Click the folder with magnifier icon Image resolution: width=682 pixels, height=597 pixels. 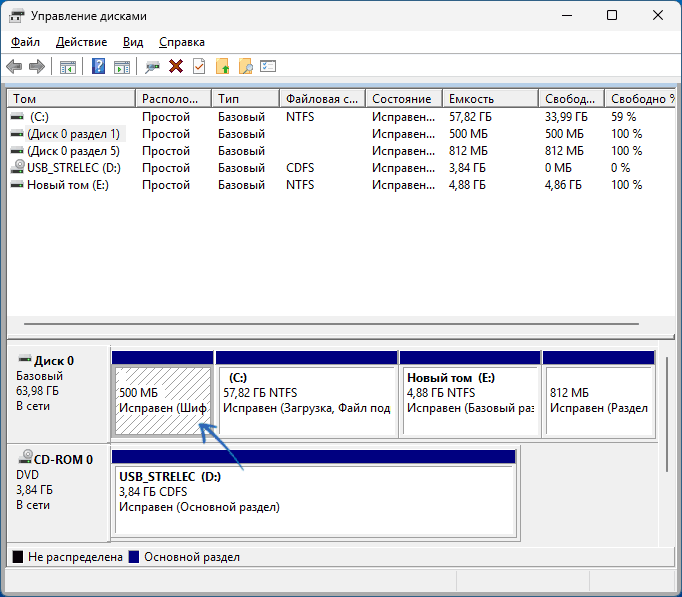[x=246, y=67]
